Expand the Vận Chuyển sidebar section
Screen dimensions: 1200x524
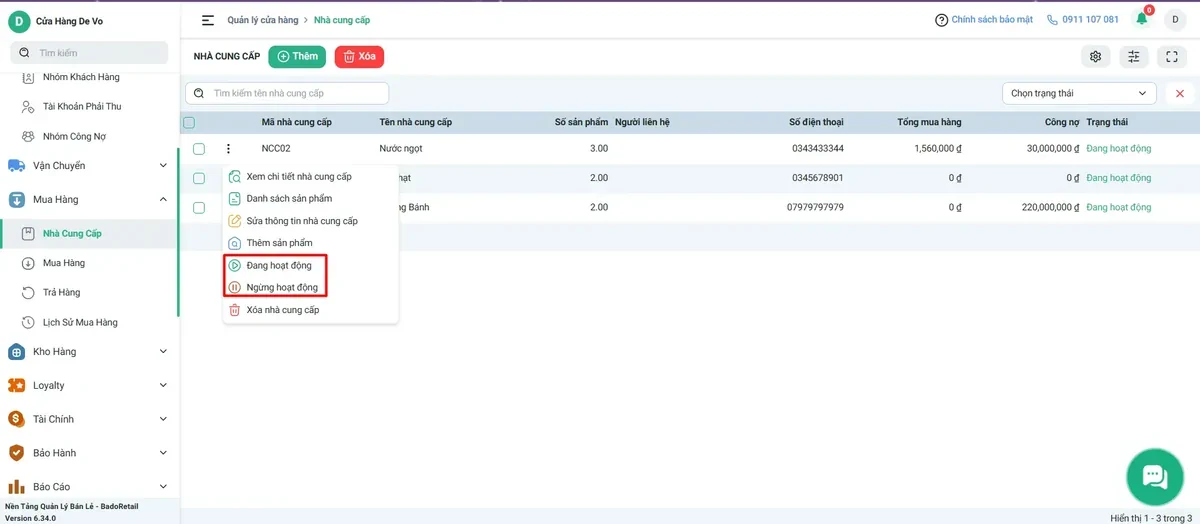point(163,166)
